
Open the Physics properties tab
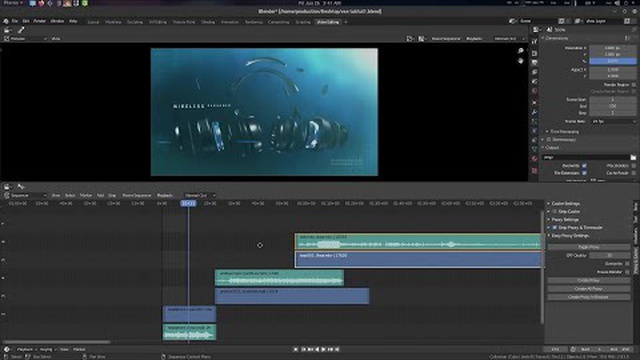tap(534, 131)
